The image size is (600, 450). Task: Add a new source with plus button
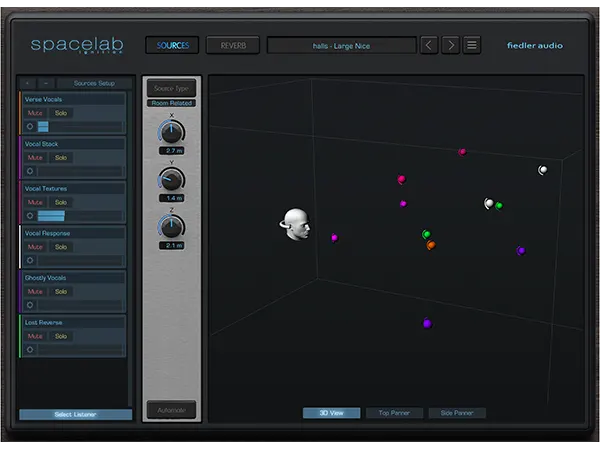click(x=28, y=83)
